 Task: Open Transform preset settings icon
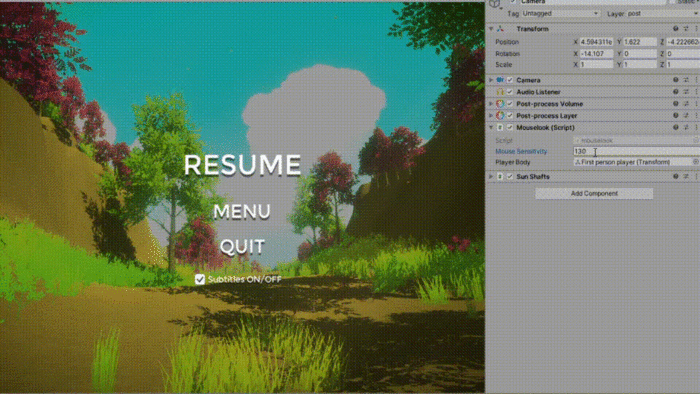pyautogui.click(x=686, y=29)
